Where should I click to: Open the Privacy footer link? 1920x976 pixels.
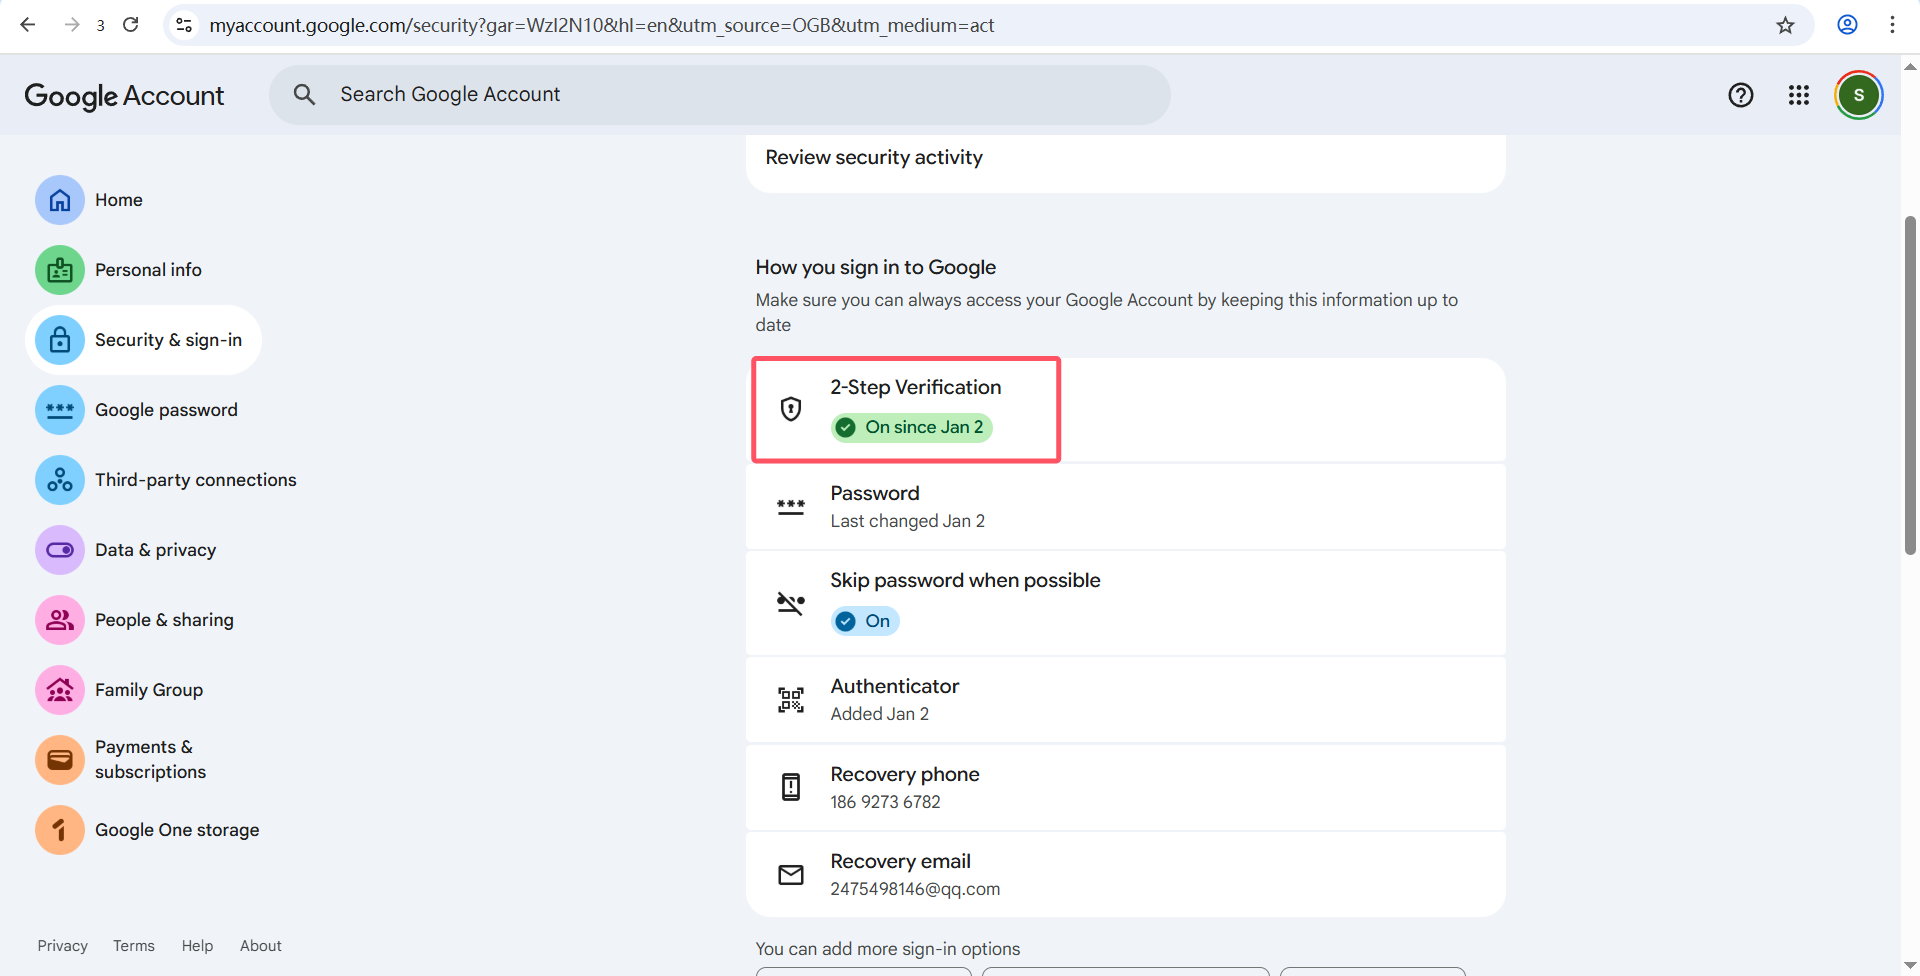[62, 946]
